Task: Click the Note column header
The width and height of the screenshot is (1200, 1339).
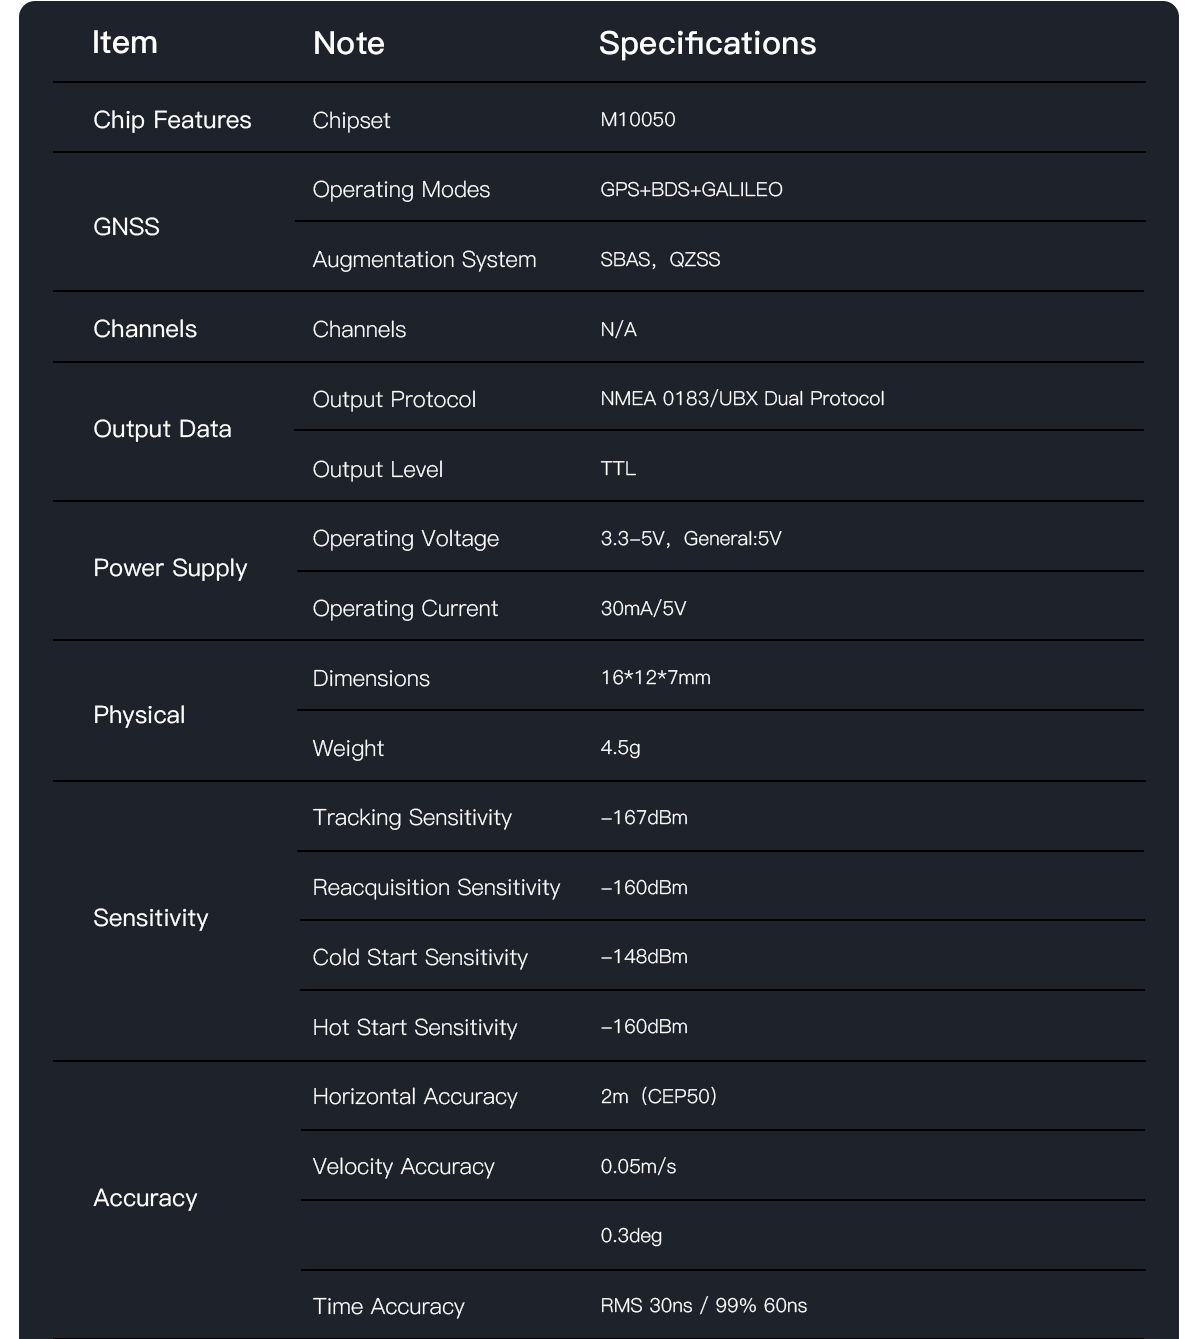Action: pyautogui.click(x=348, y=43)
